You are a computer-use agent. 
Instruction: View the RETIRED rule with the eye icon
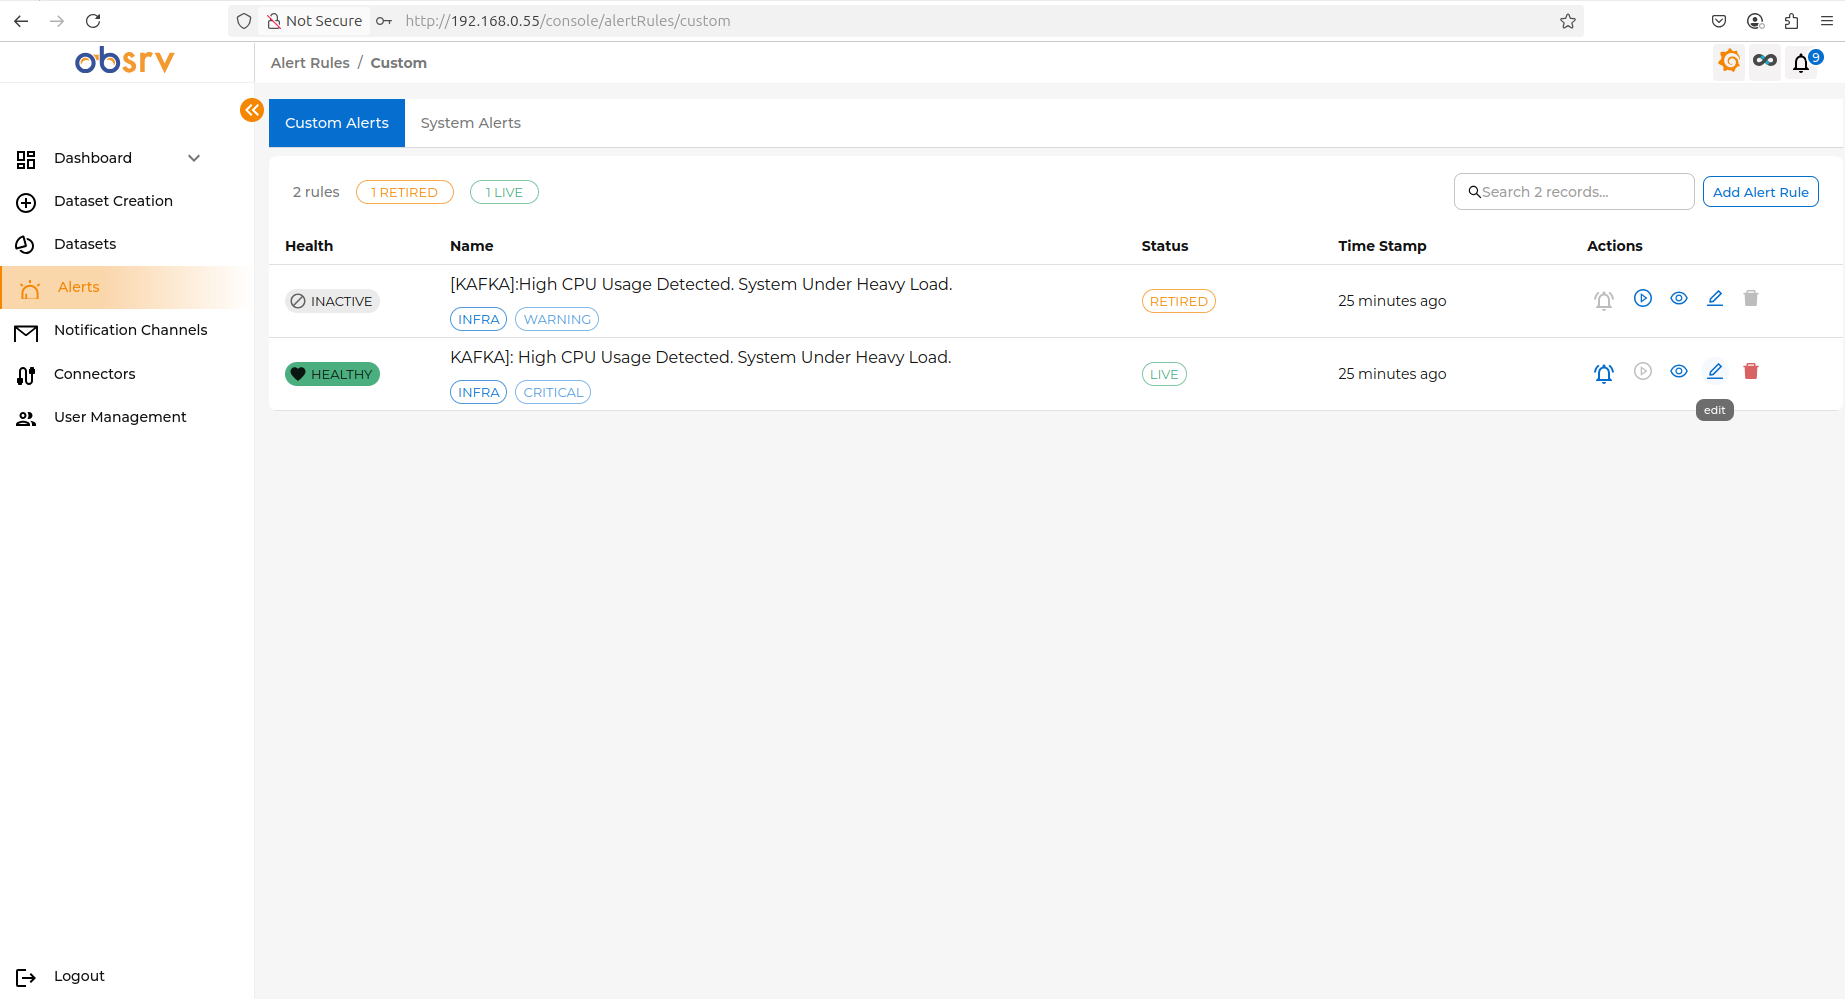click(x=1679, y=298)
